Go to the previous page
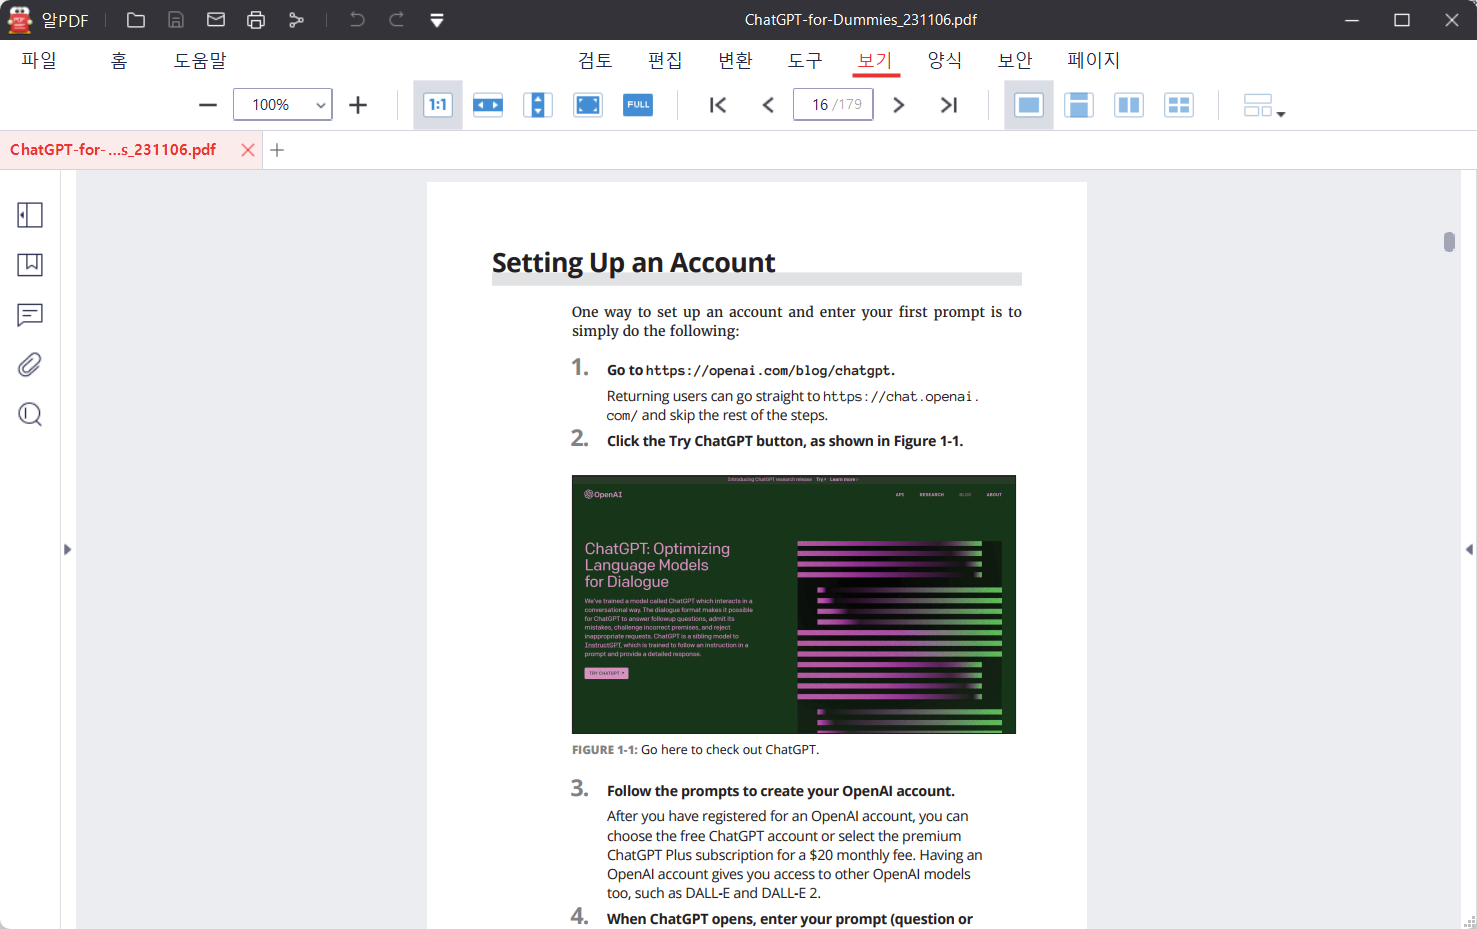This screenshot has height=929, width=1477. [768, 105]
